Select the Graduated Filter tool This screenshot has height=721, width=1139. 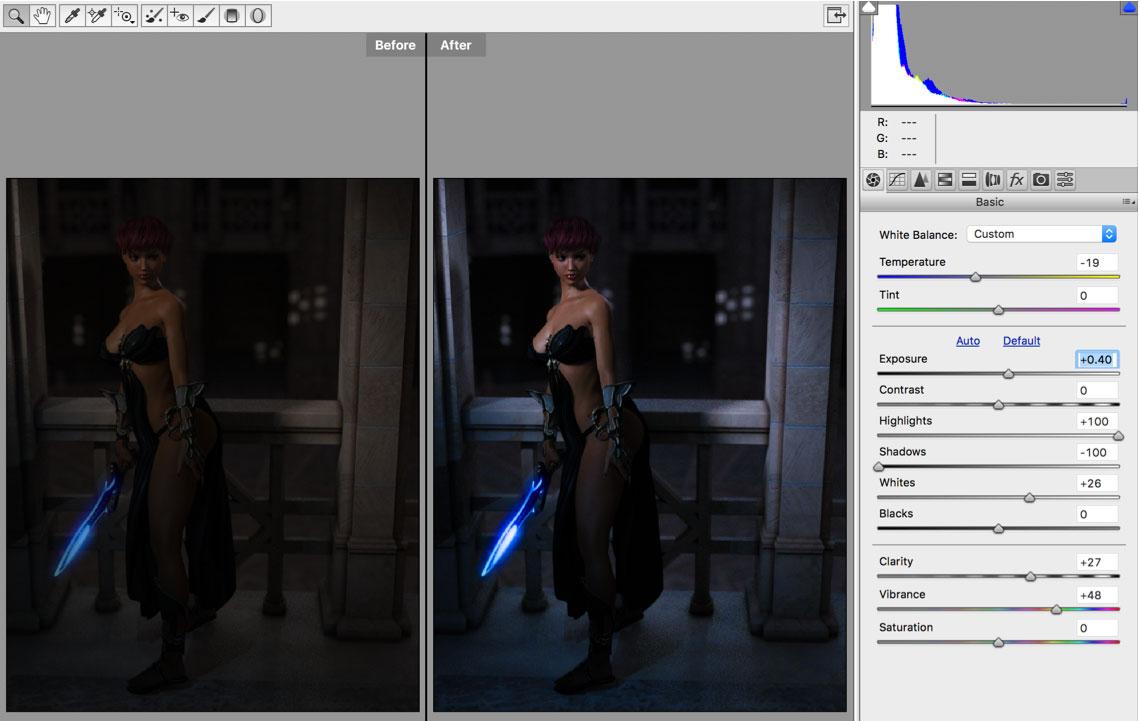[x=232, y=16]
